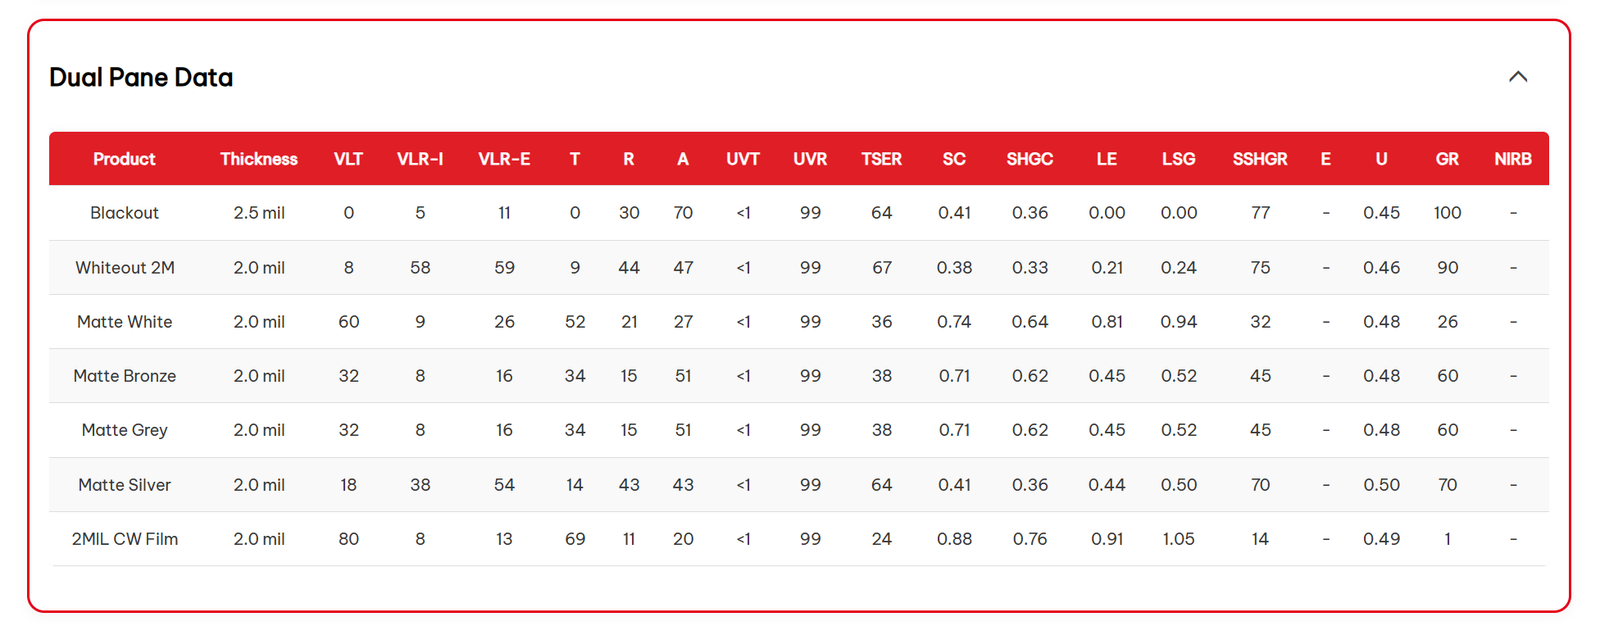Select the VLT column header
The height and width of the screenshot is (625, 1600).
[348, 159]
